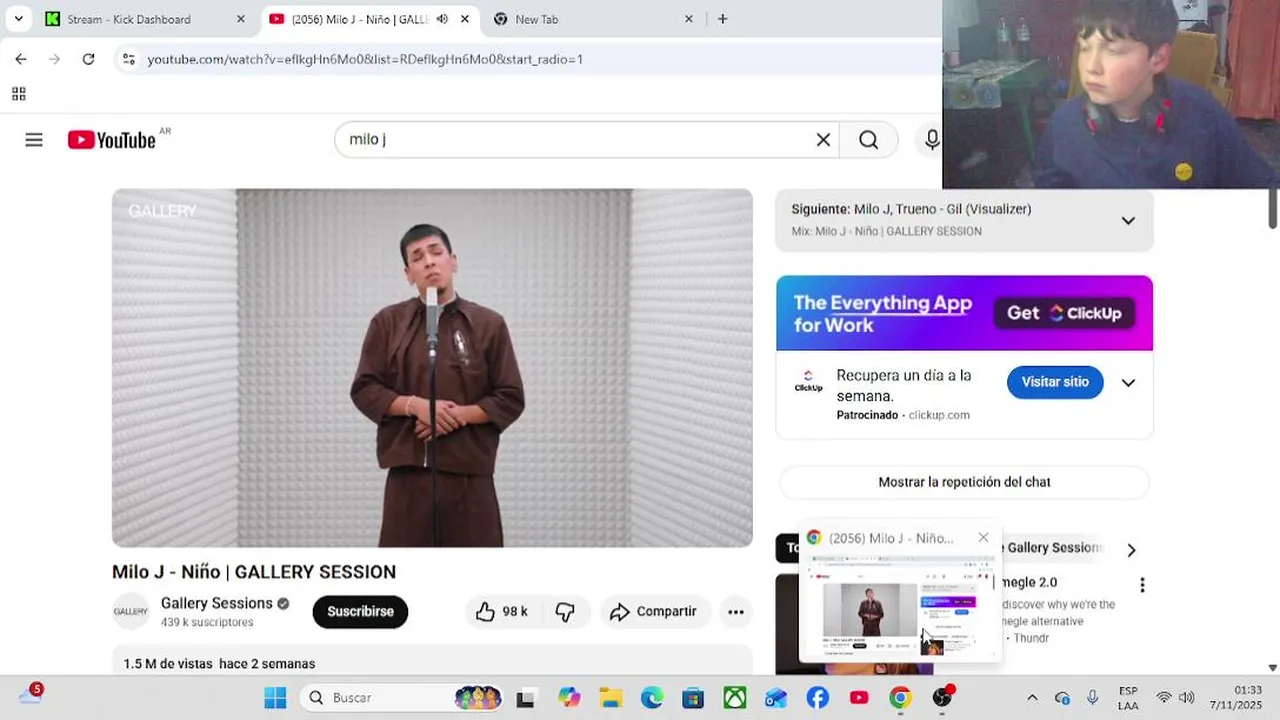Open the Gallery Sessions channel avatar
This screenshot has width=1280, height=720.
pos(131,611)
